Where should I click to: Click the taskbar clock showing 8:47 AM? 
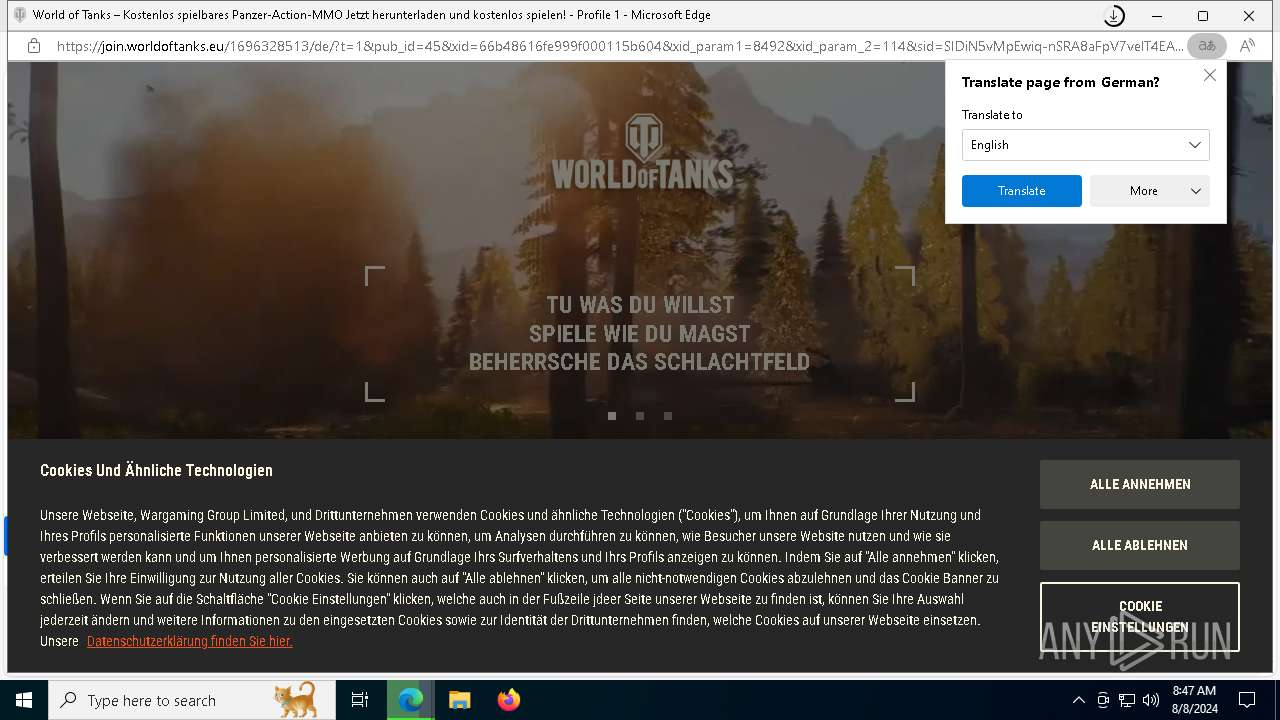[1194, 700]
